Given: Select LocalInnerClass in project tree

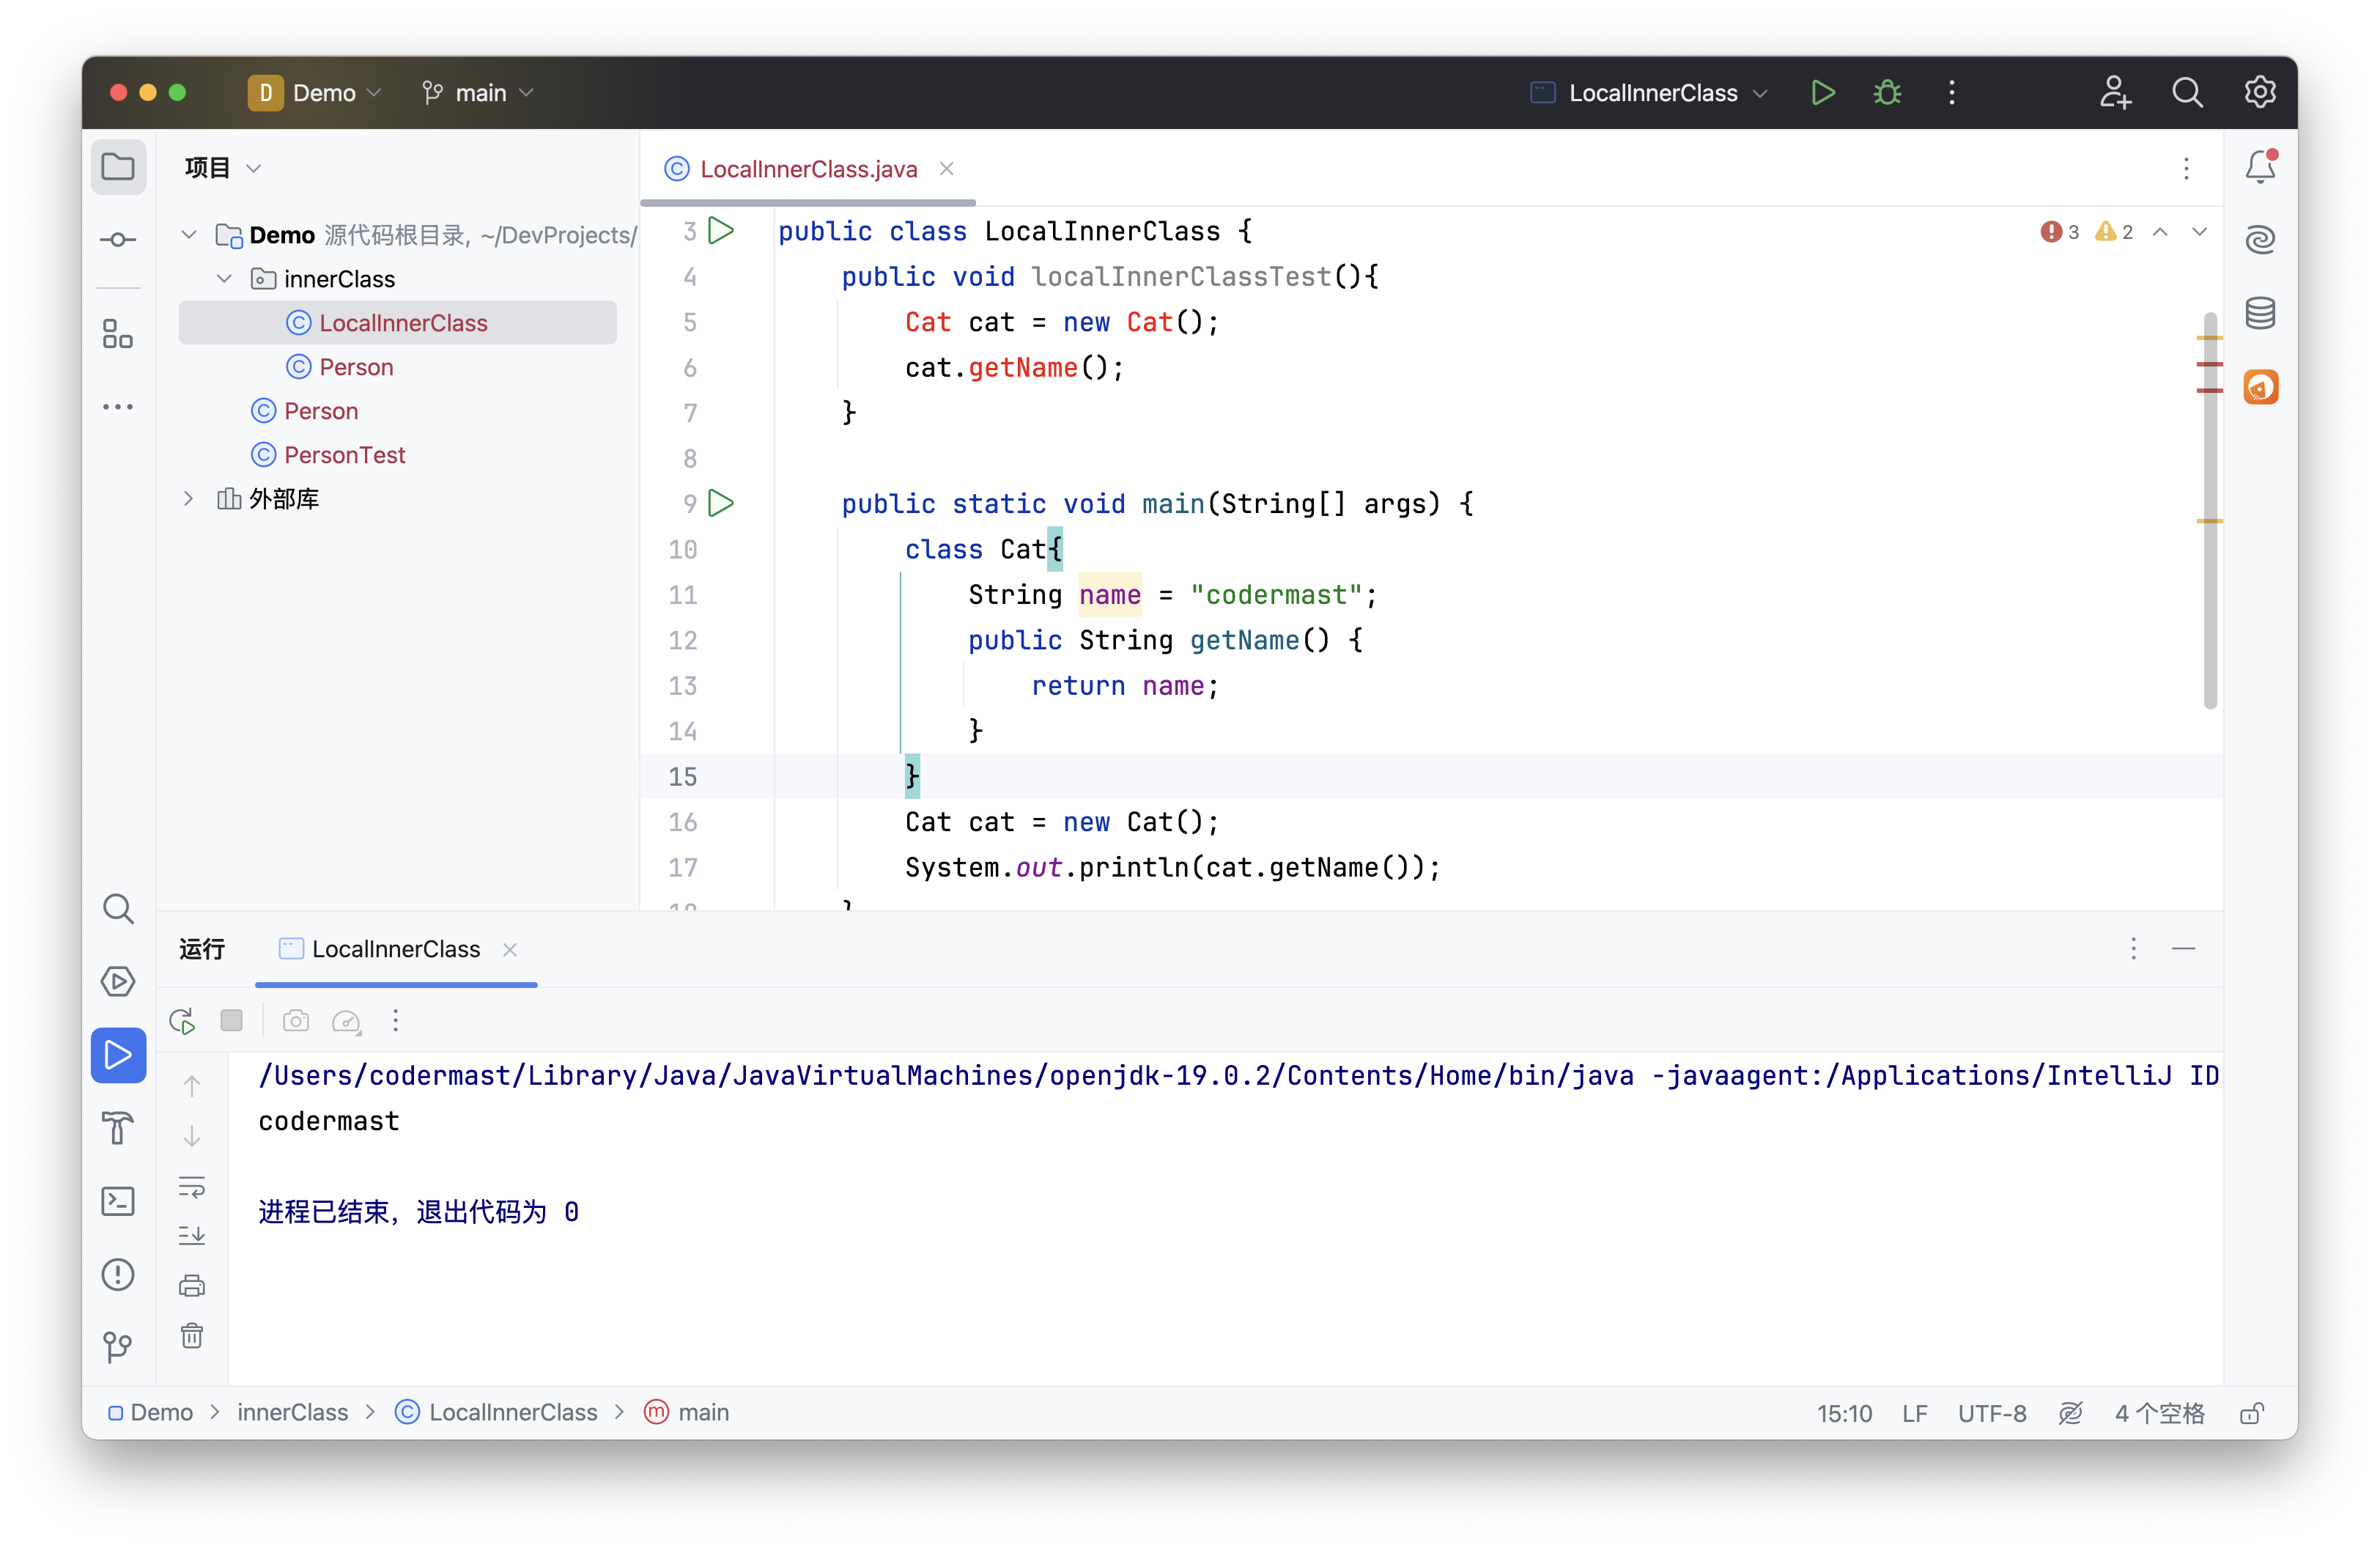Looking at the screenshot, I should pos(397,323).
